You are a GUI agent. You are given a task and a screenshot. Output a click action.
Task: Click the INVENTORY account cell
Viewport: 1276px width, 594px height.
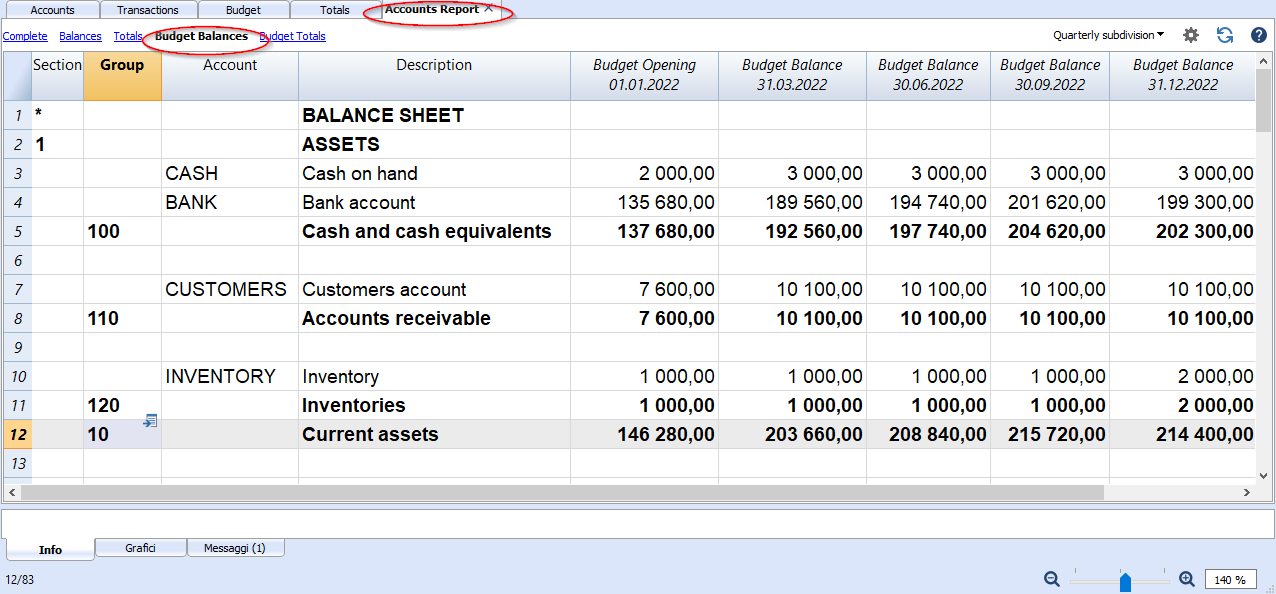[x=230, y=377]
